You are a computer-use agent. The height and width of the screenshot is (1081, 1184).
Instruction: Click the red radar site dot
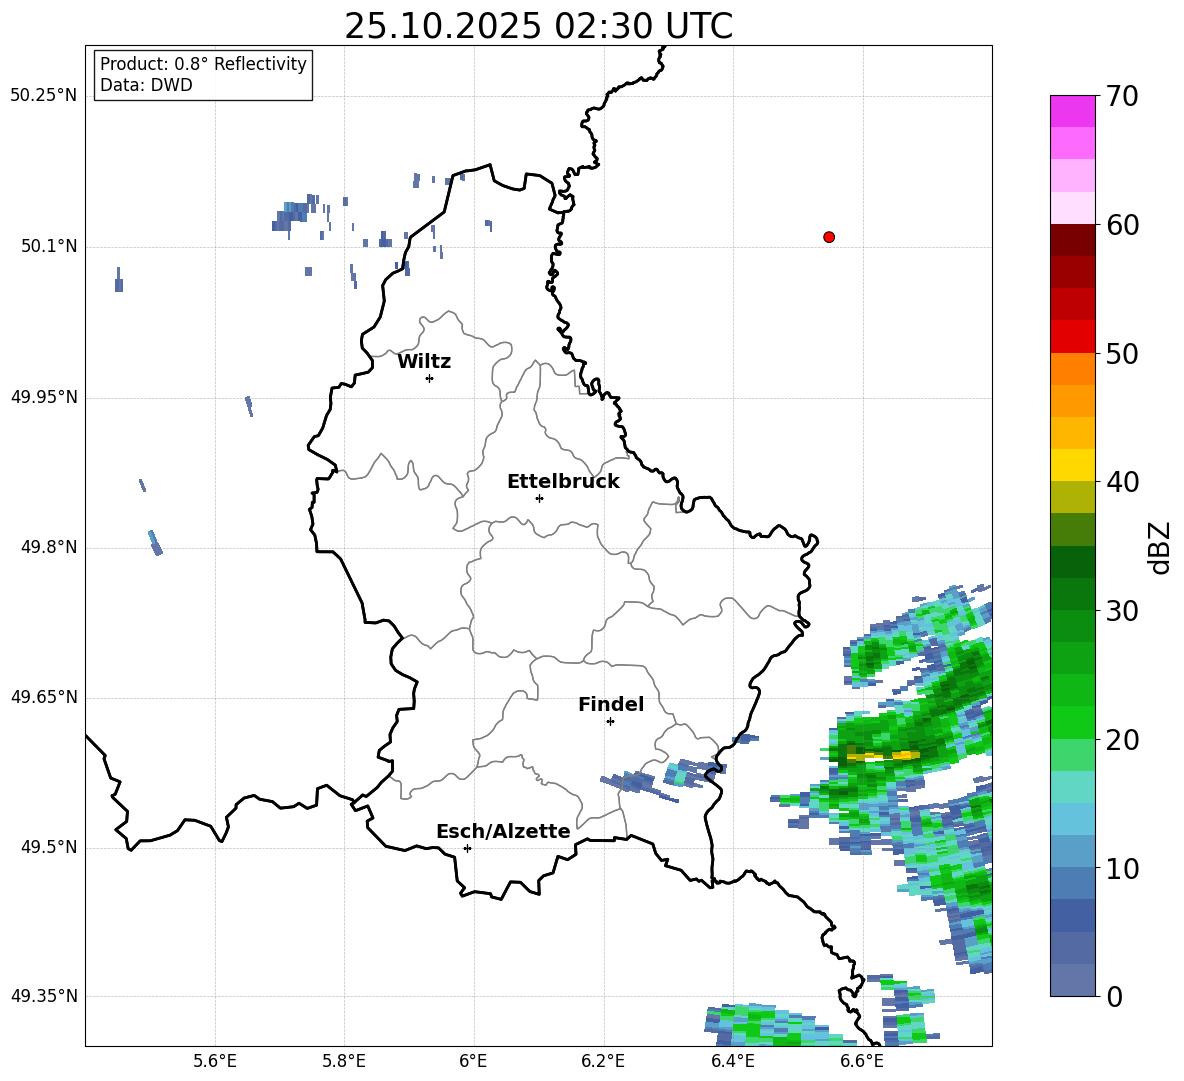pyautogui.click(x=829, y=237)
